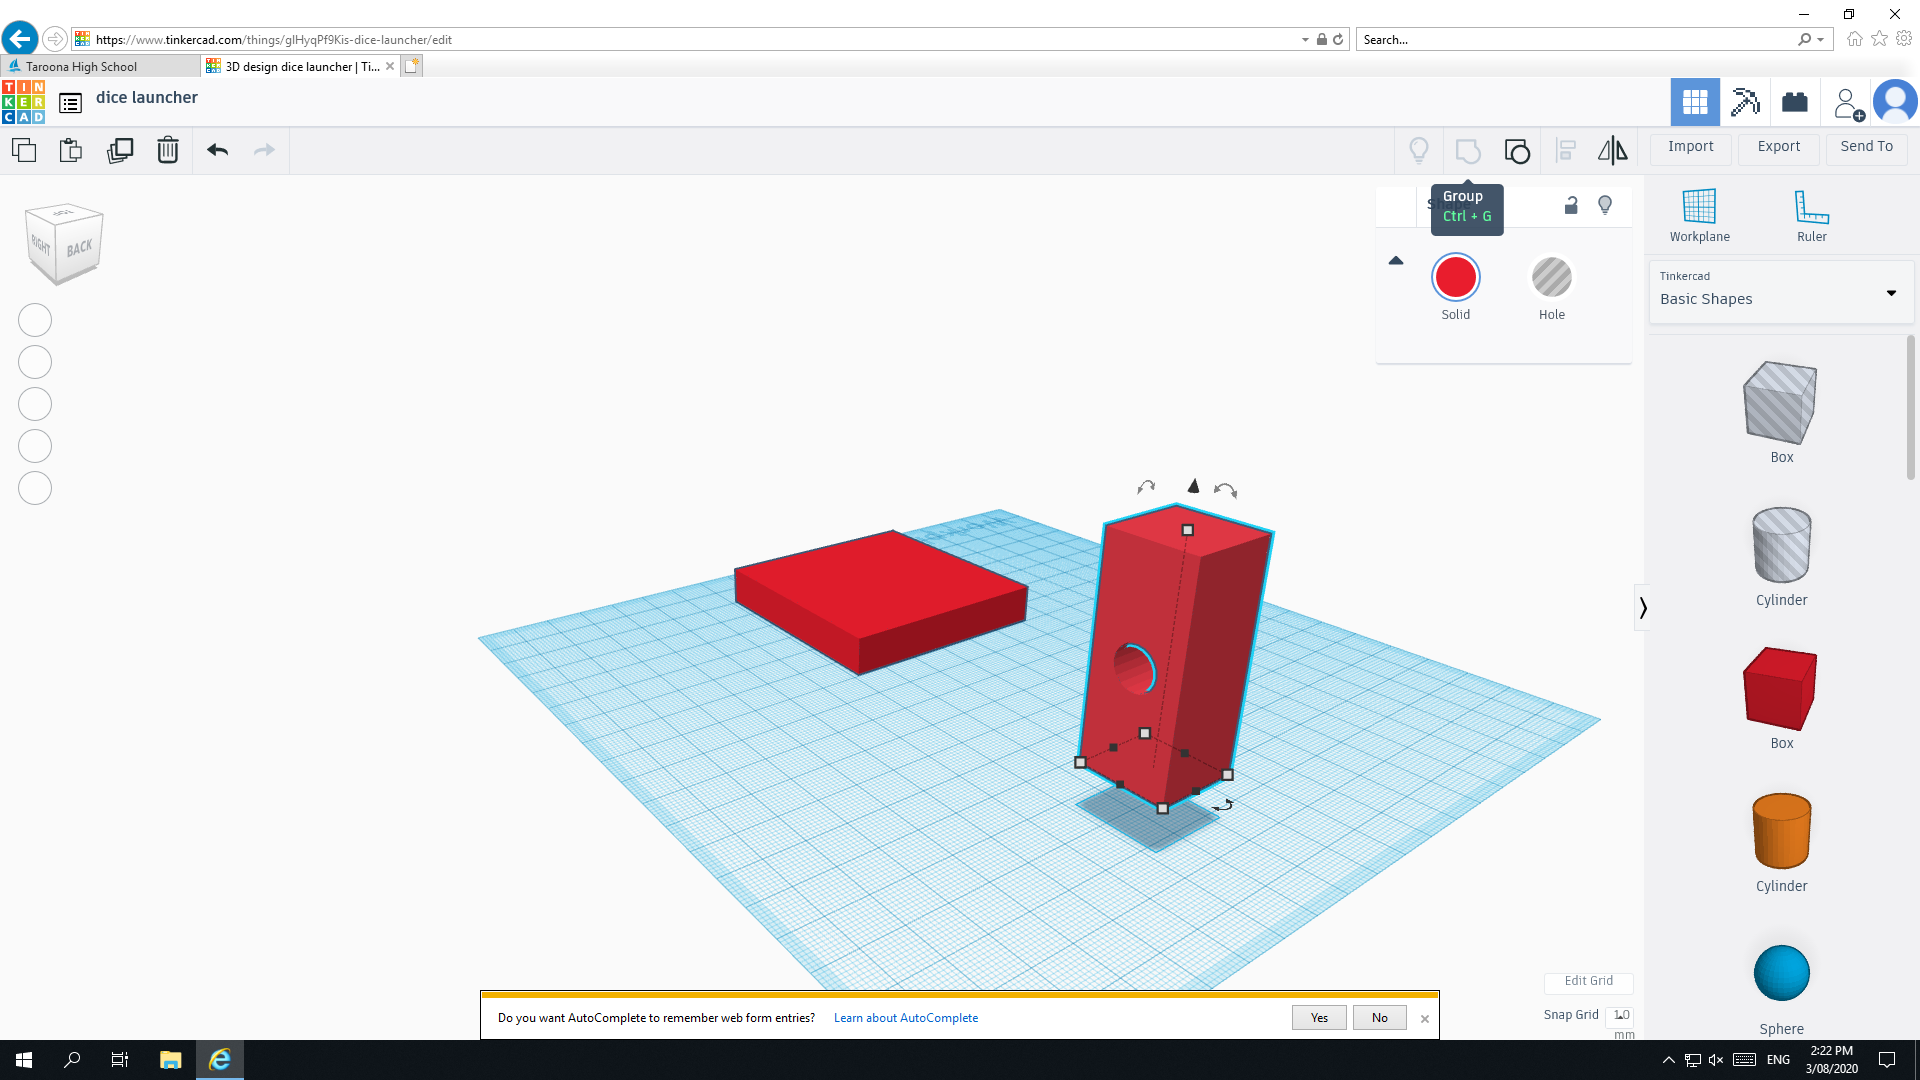This screenshot has width=1920, height=1080.
Task: Refresh the page in address bar
Action: tap(1337, 40)
